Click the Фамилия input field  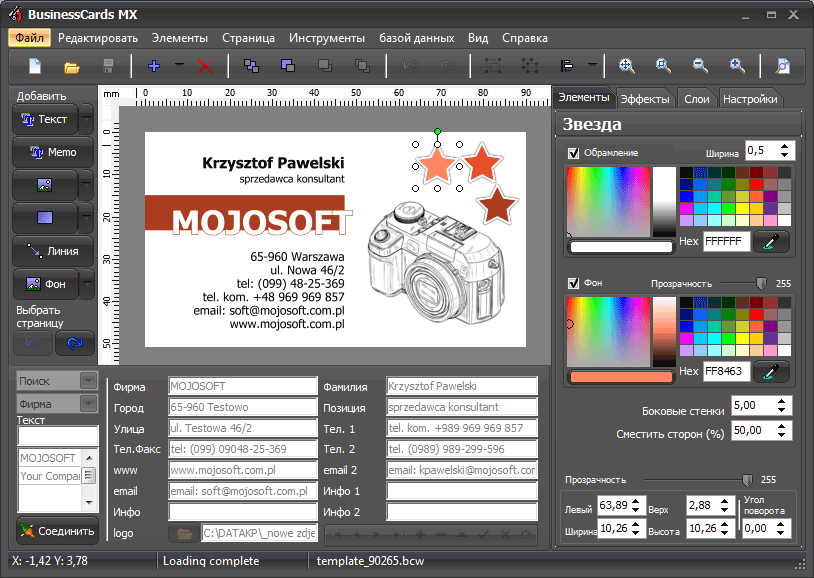[x=462, y=386]
